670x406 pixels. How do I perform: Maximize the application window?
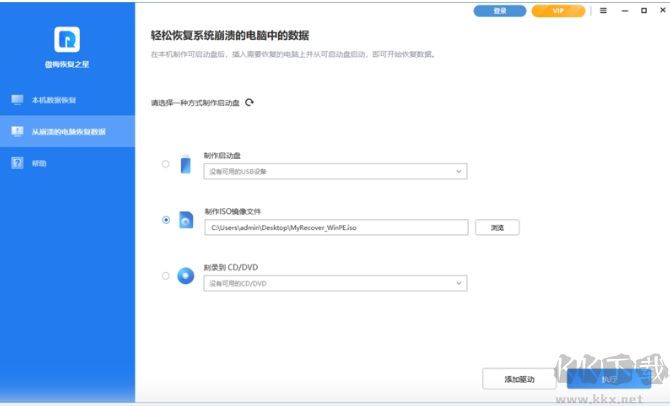(x=644, y=11)
